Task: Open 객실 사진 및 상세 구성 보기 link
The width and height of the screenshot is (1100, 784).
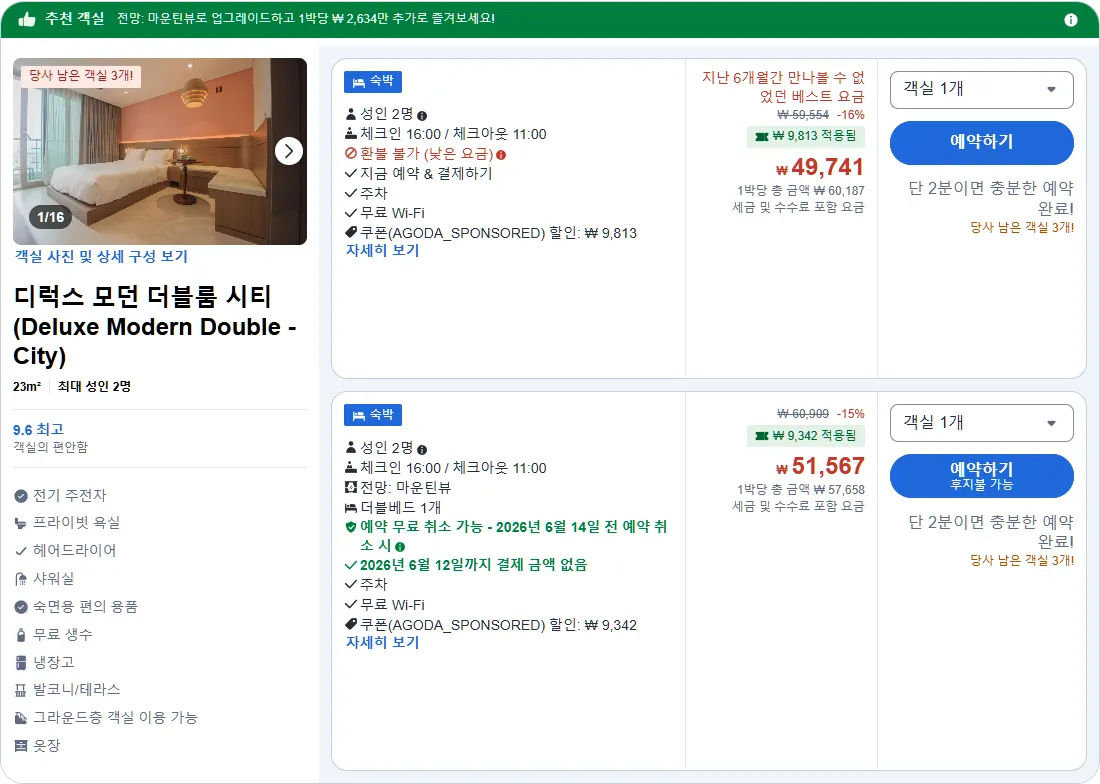Action: point(101,256)
